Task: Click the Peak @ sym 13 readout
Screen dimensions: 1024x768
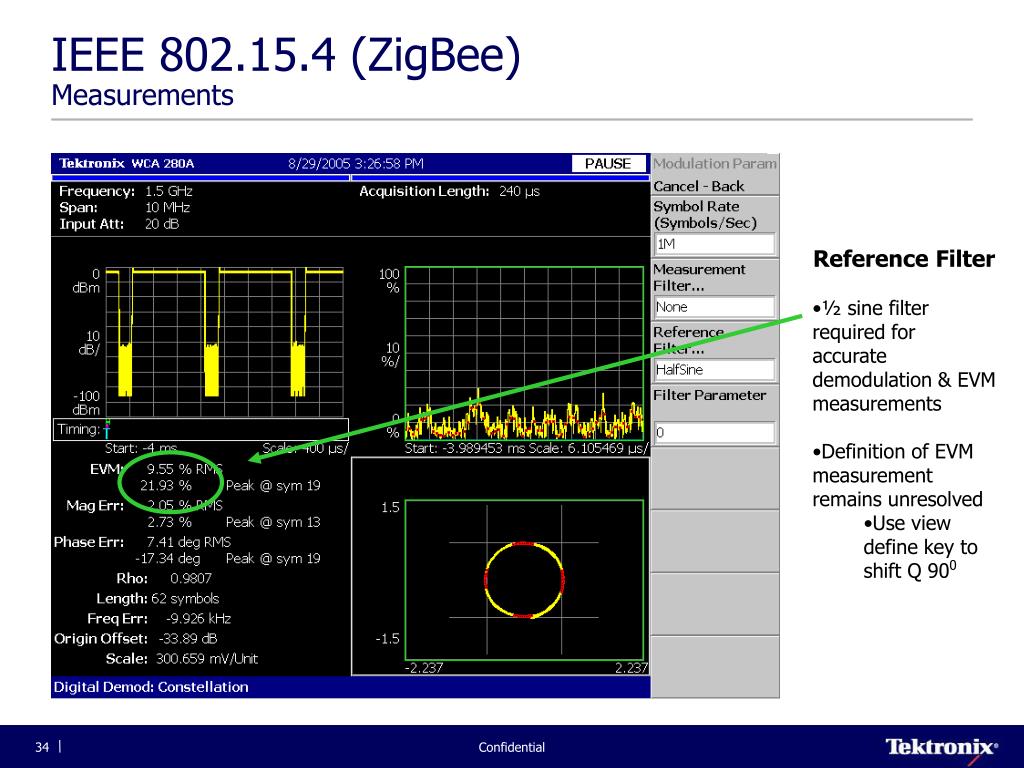Action: [x=273, y=522]
